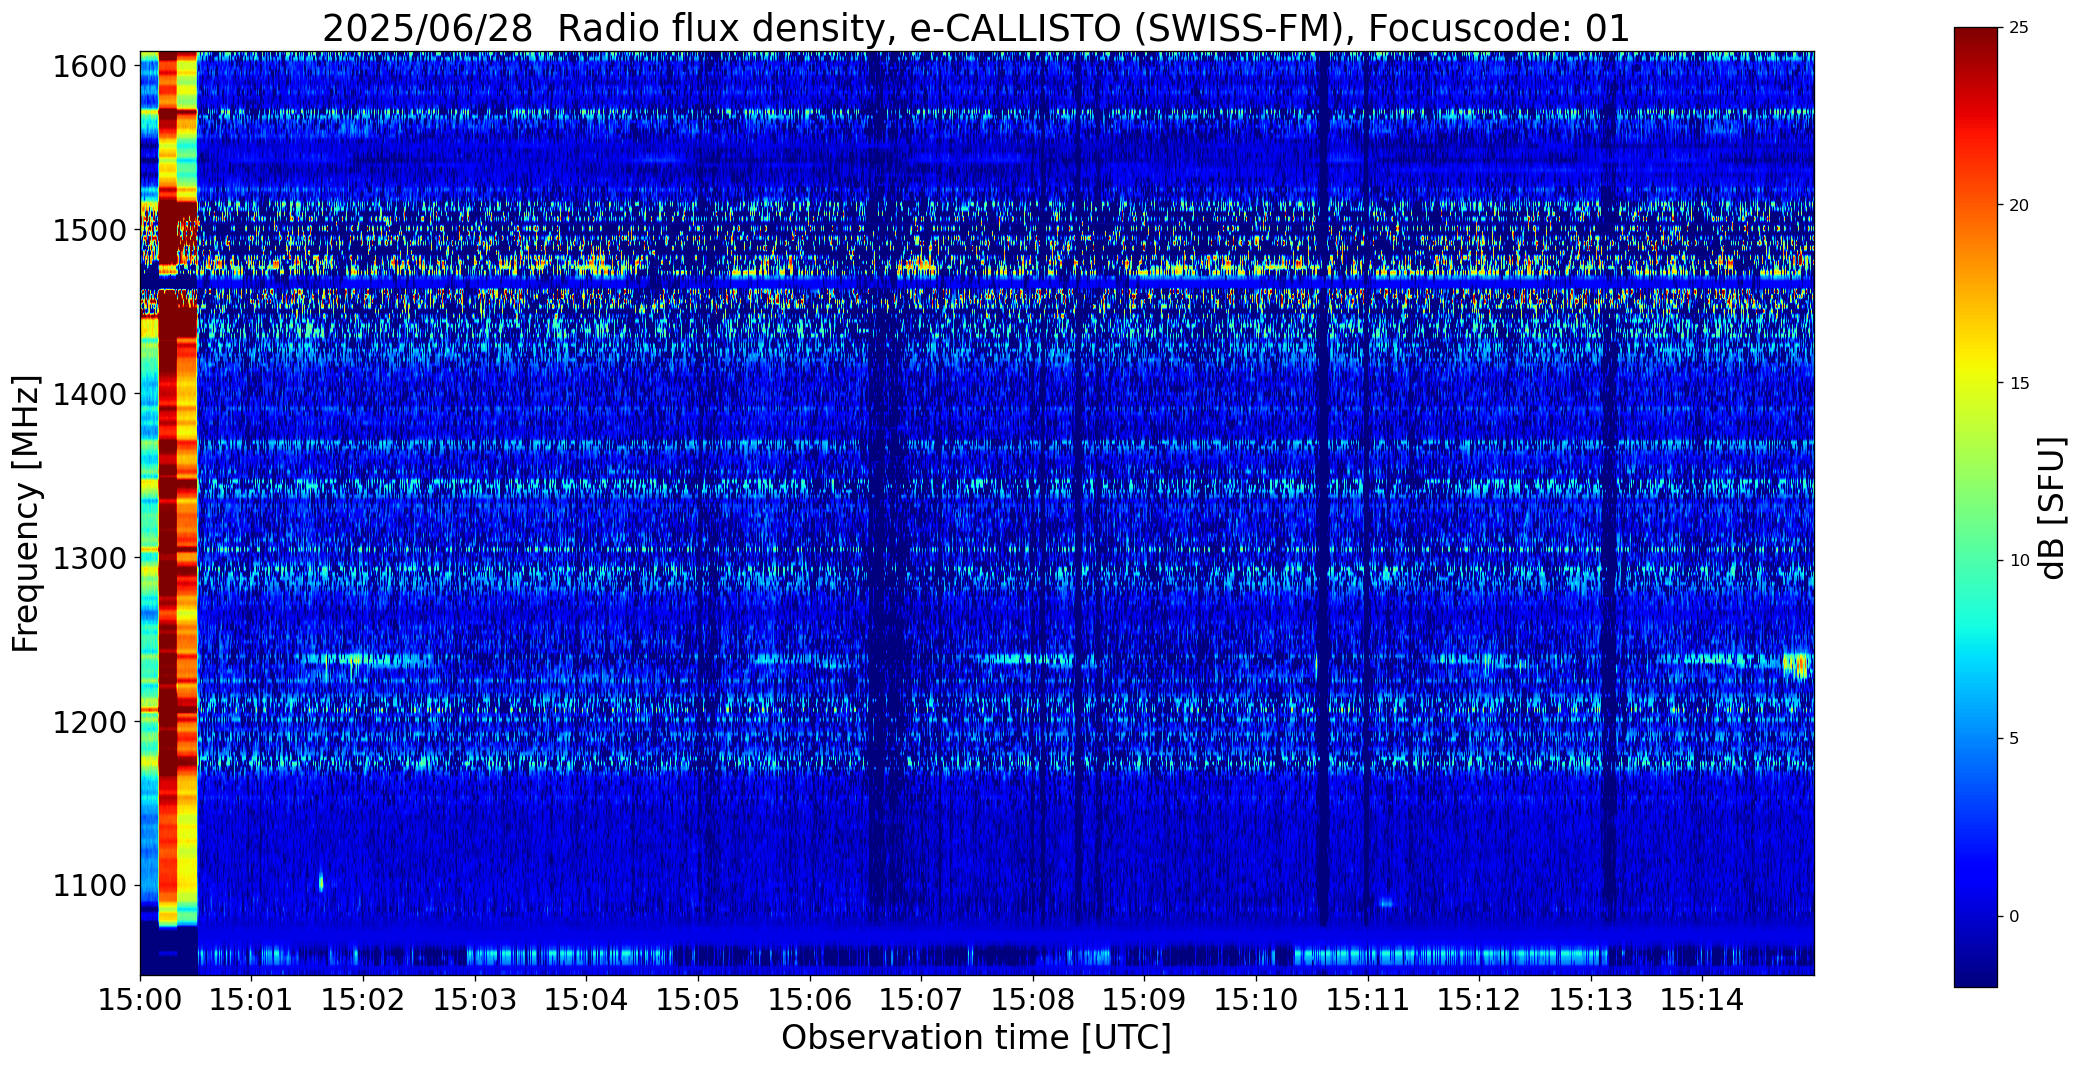Screen dimensions: 2082x1067
Task: Click the 15:13 time tick label
Action: pyautogui.click(x=1591, y=999)
